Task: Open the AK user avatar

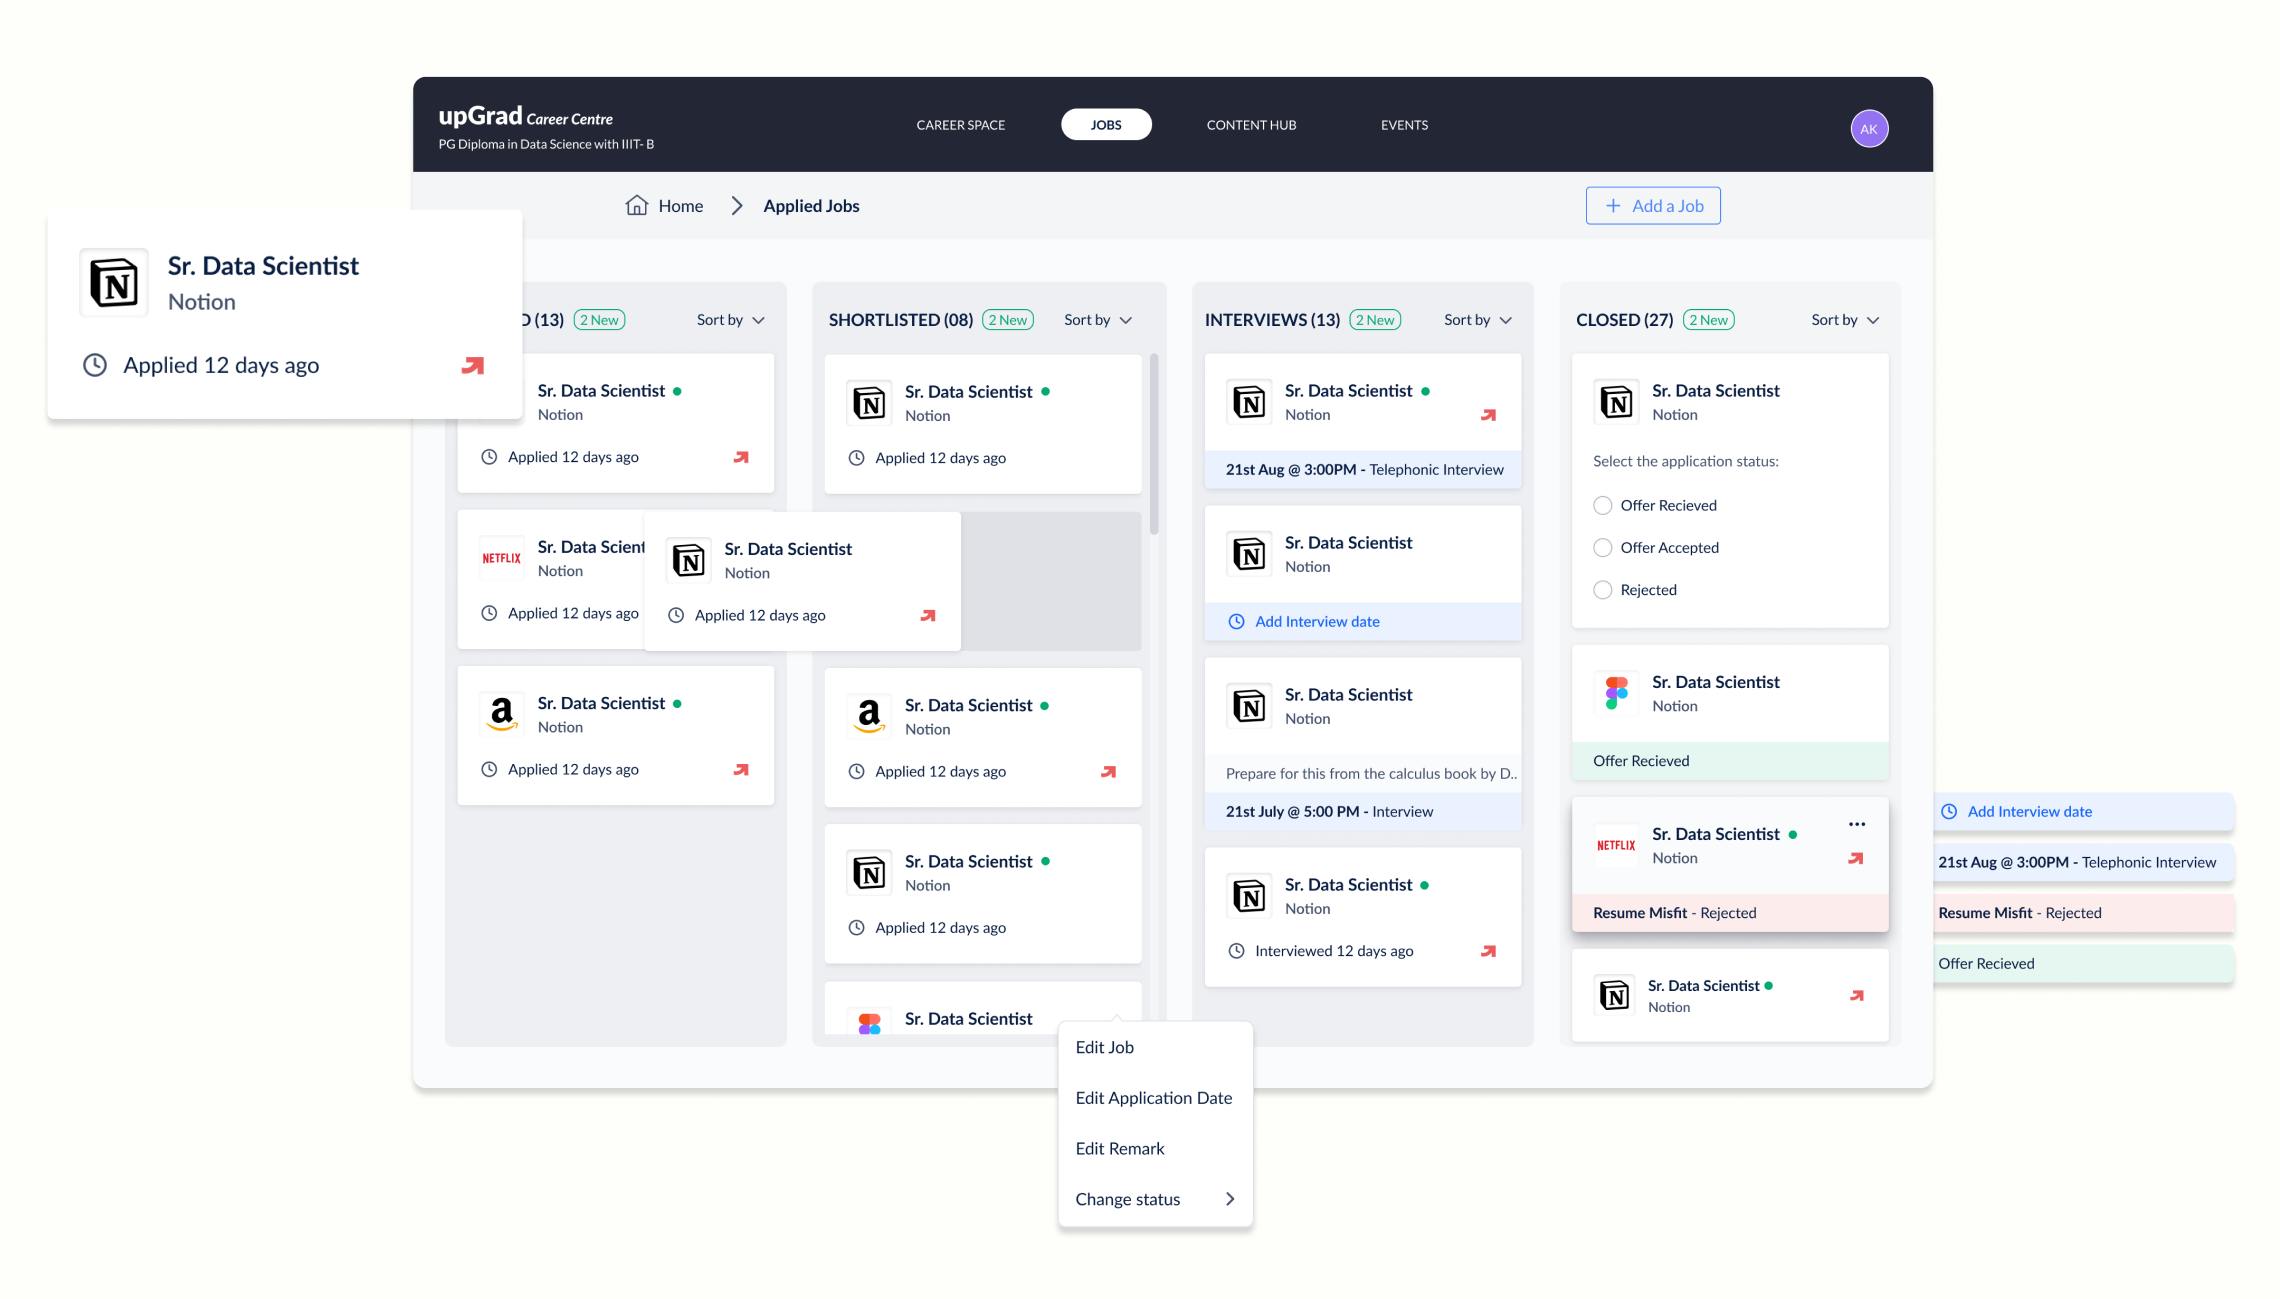Action: tap(1868, 128)
